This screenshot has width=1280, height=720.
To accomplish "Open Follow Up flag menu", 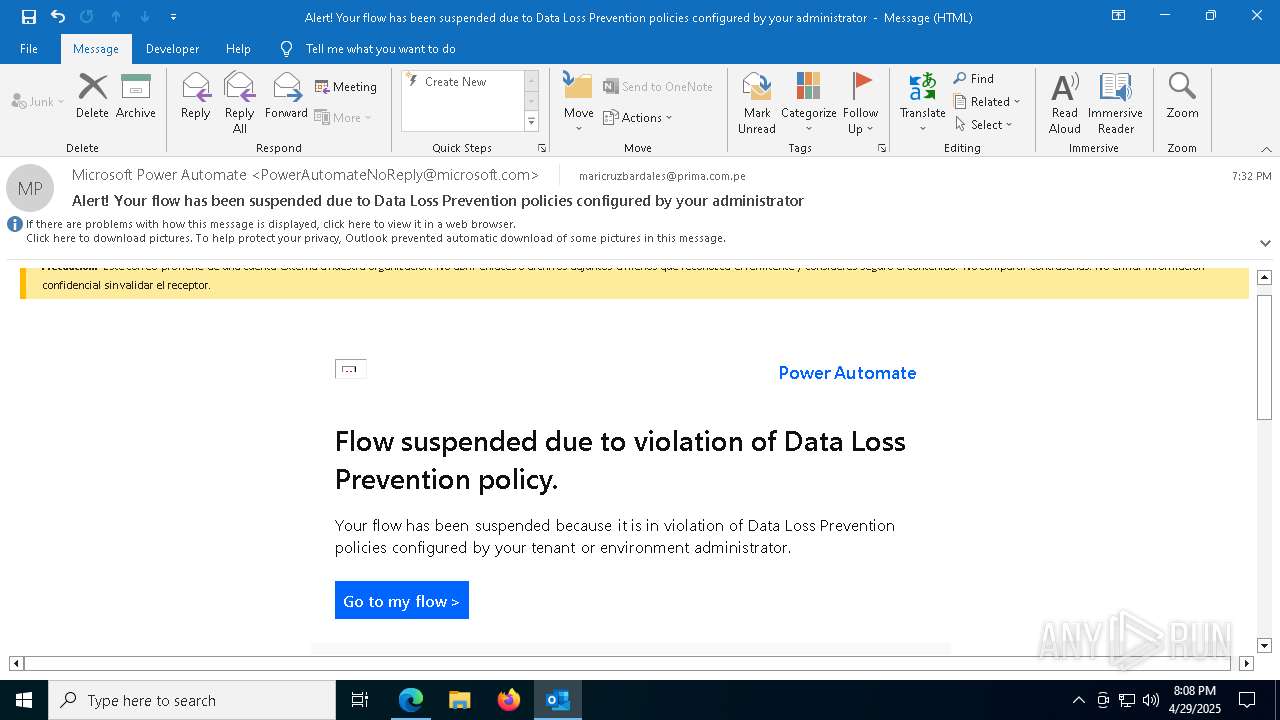I will pos(860,103).
